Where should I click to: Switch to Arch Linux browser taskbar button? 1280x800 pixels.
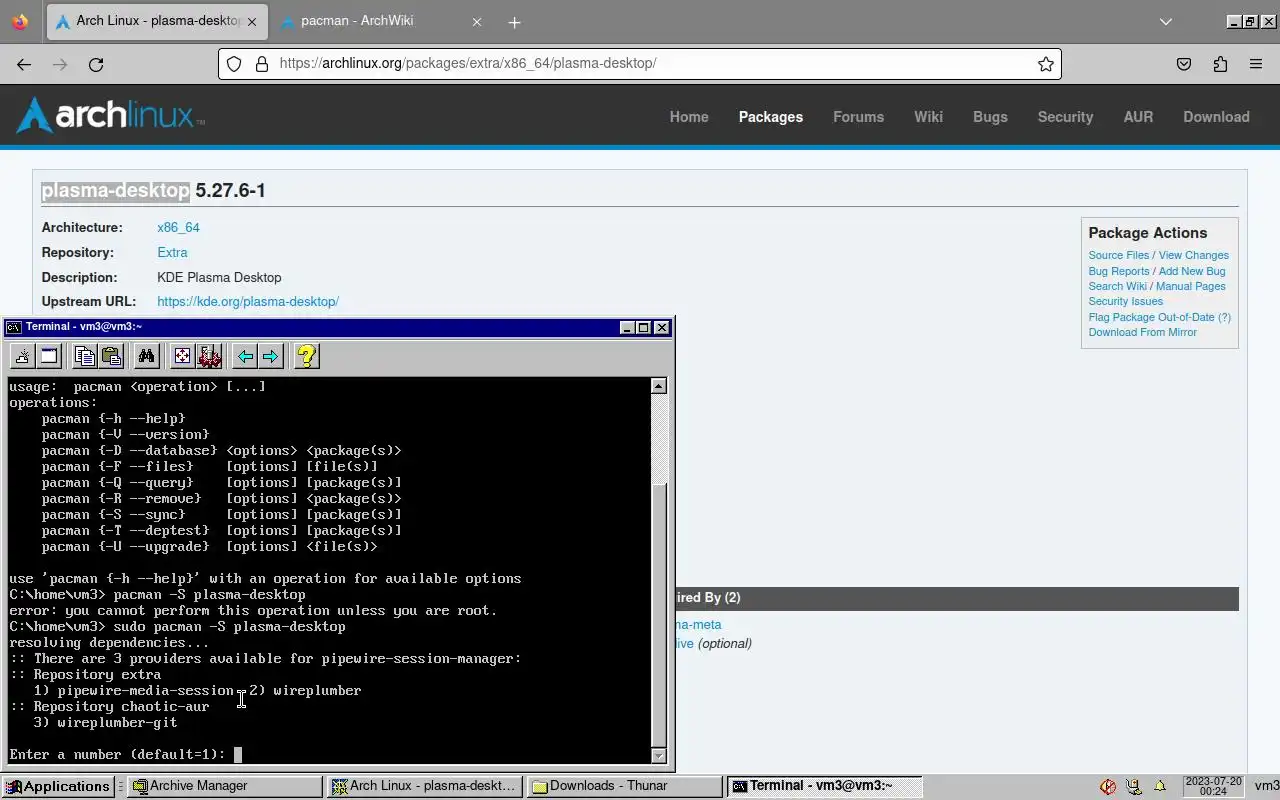pos(425,786)
